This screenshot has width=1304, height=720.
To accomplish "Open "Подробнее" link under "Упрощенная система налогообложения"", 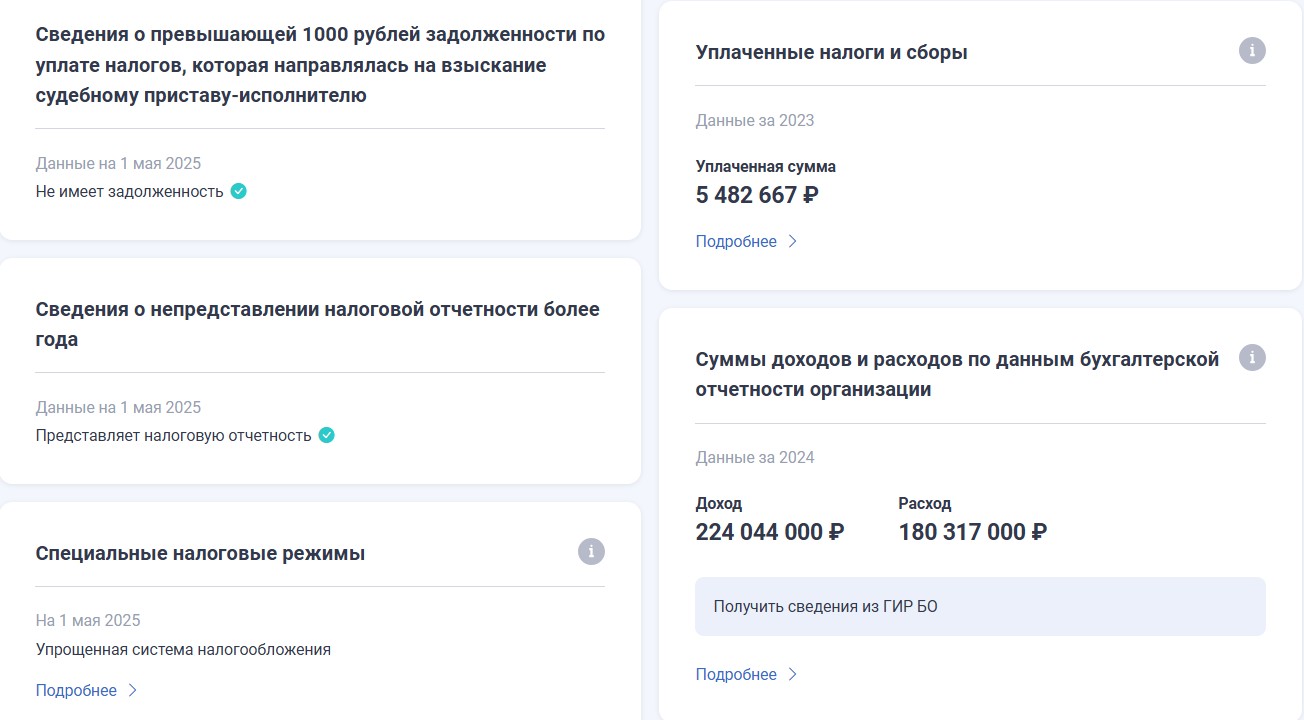I will pos(76,690).
